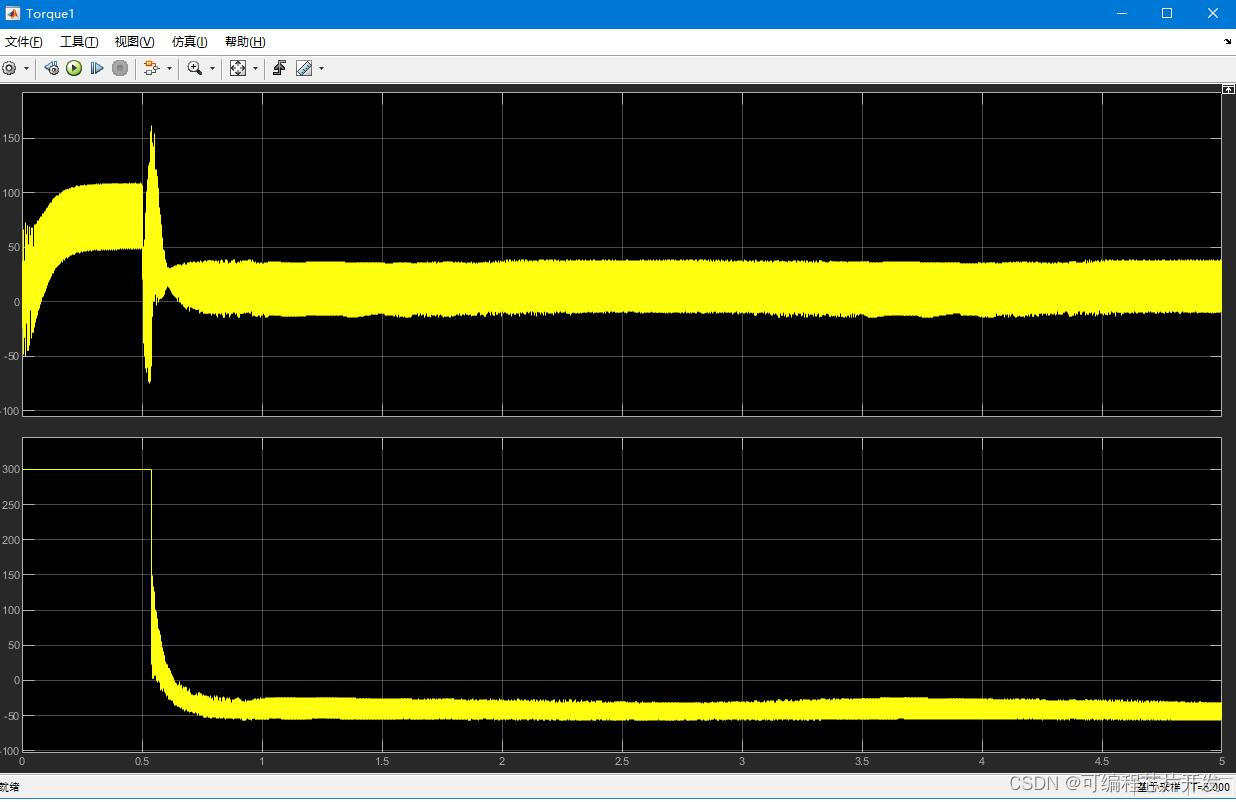Click the grayed stop simulation button
Viewport: 1236px width, 802px height.
click(120, 68)
